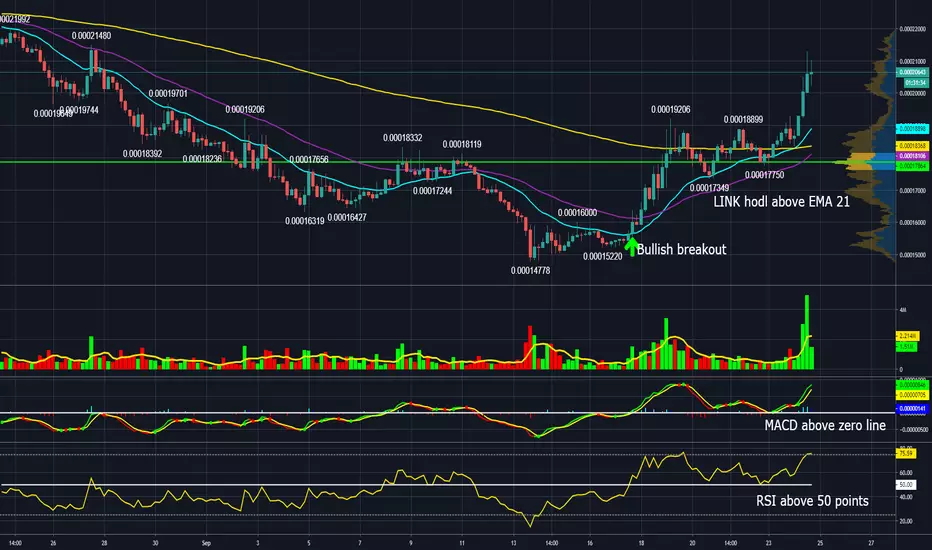Select the 0.00018332 high label
932x550 pixels.
coord(402,137)
